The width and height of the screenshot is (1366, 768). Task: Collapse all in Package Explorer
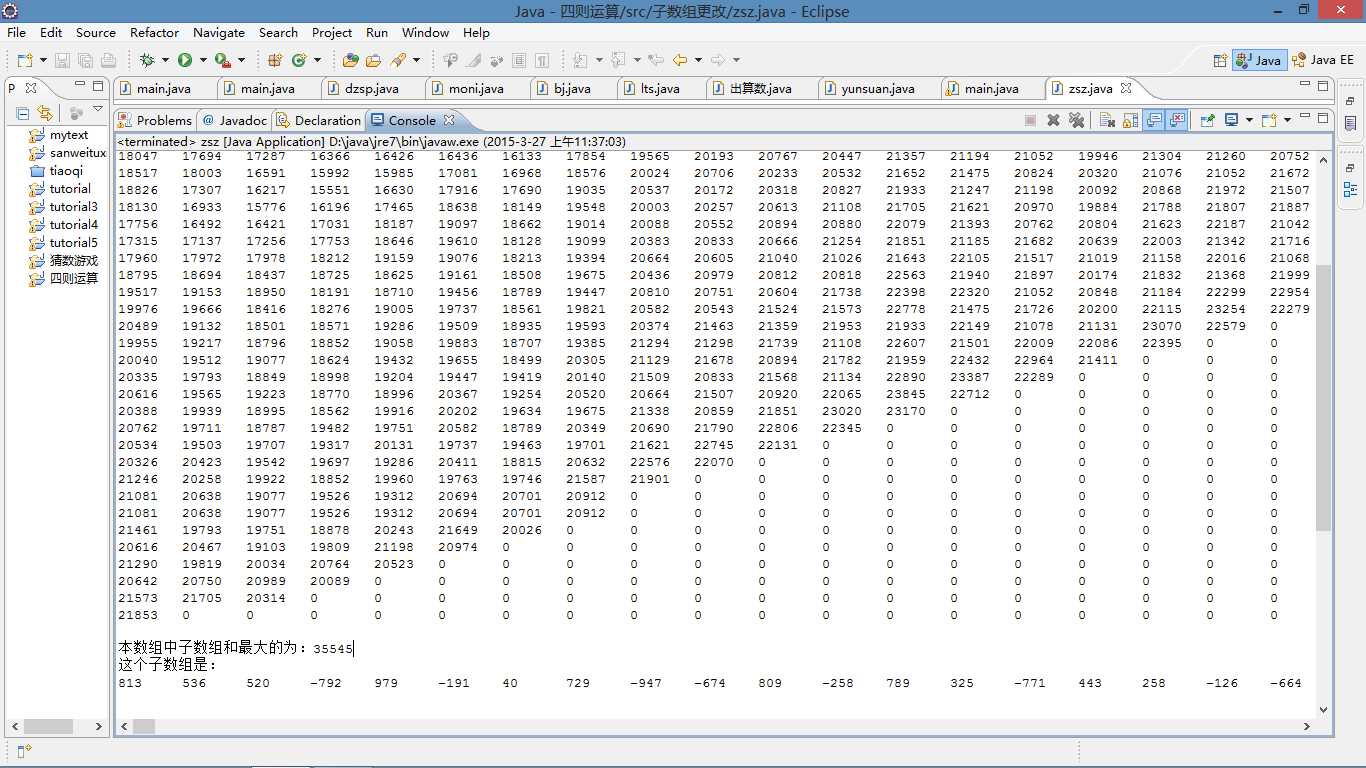[23, 113]
